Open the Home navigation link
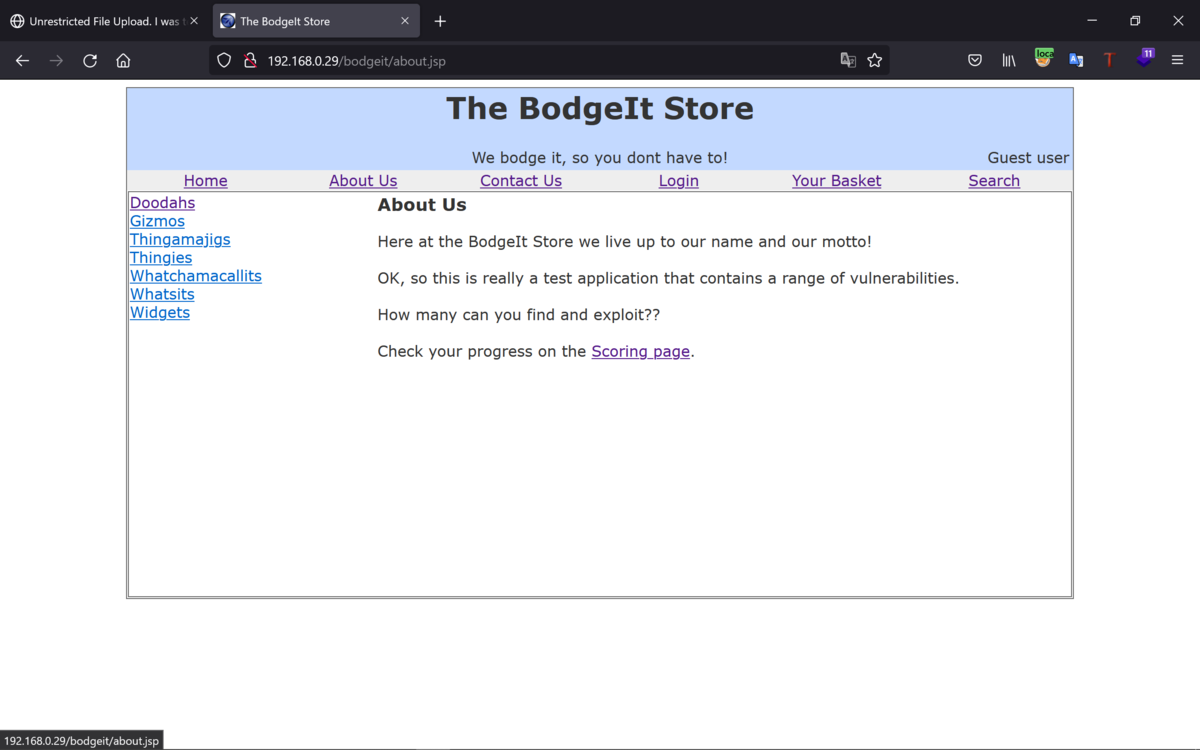 (206, 181)
